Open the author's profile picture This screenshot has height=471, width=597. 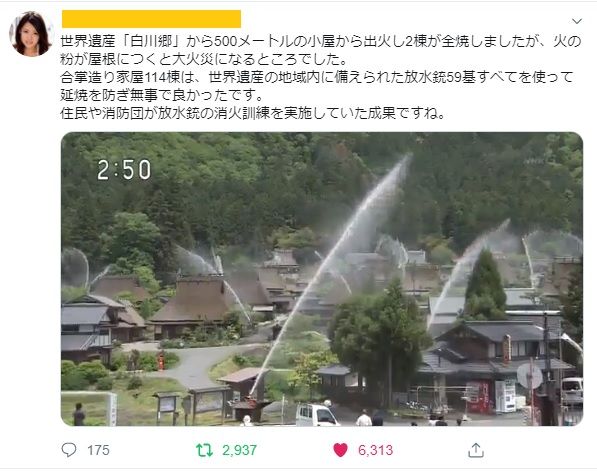(x=31, y=34)
